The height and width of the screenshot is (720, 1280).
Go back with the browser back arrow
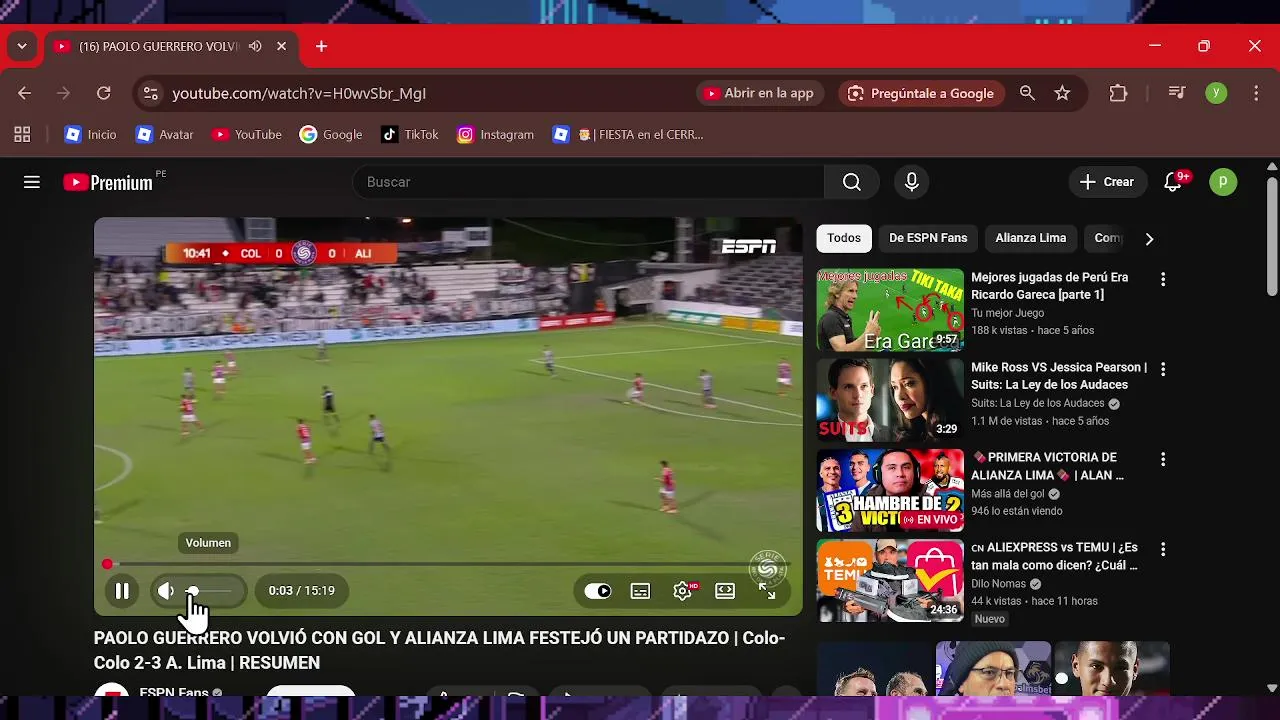[25, 93]
